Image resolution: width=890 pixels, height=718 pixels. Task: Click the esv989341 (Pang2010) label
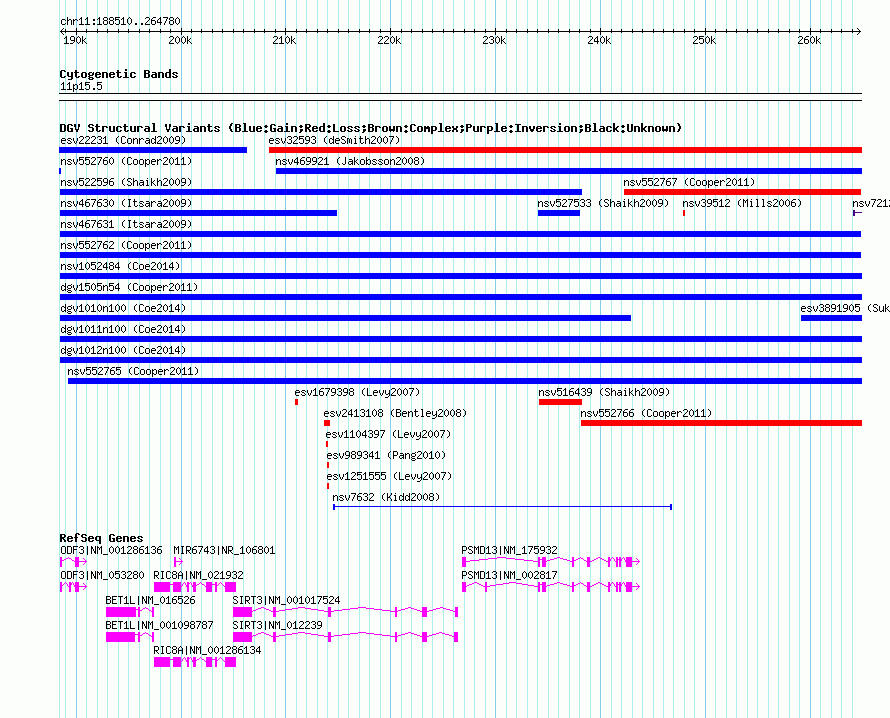click(386, 455)
